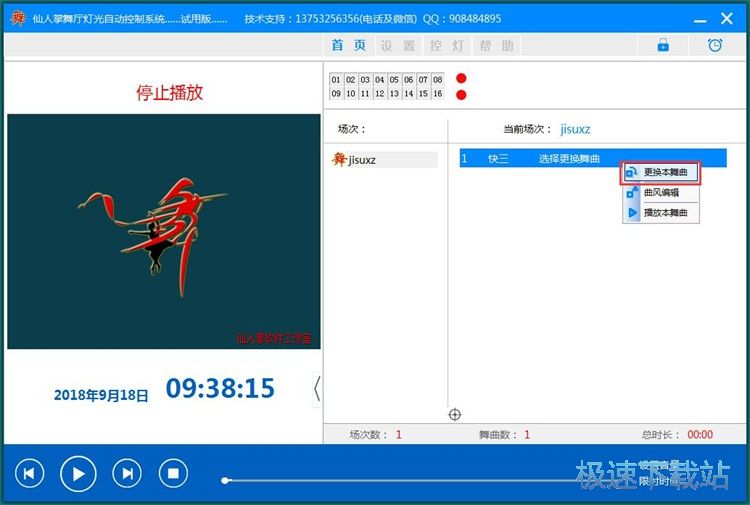Open the 设置 tab
This screenshot has width=750, height=505.
[x=397, y=45]
